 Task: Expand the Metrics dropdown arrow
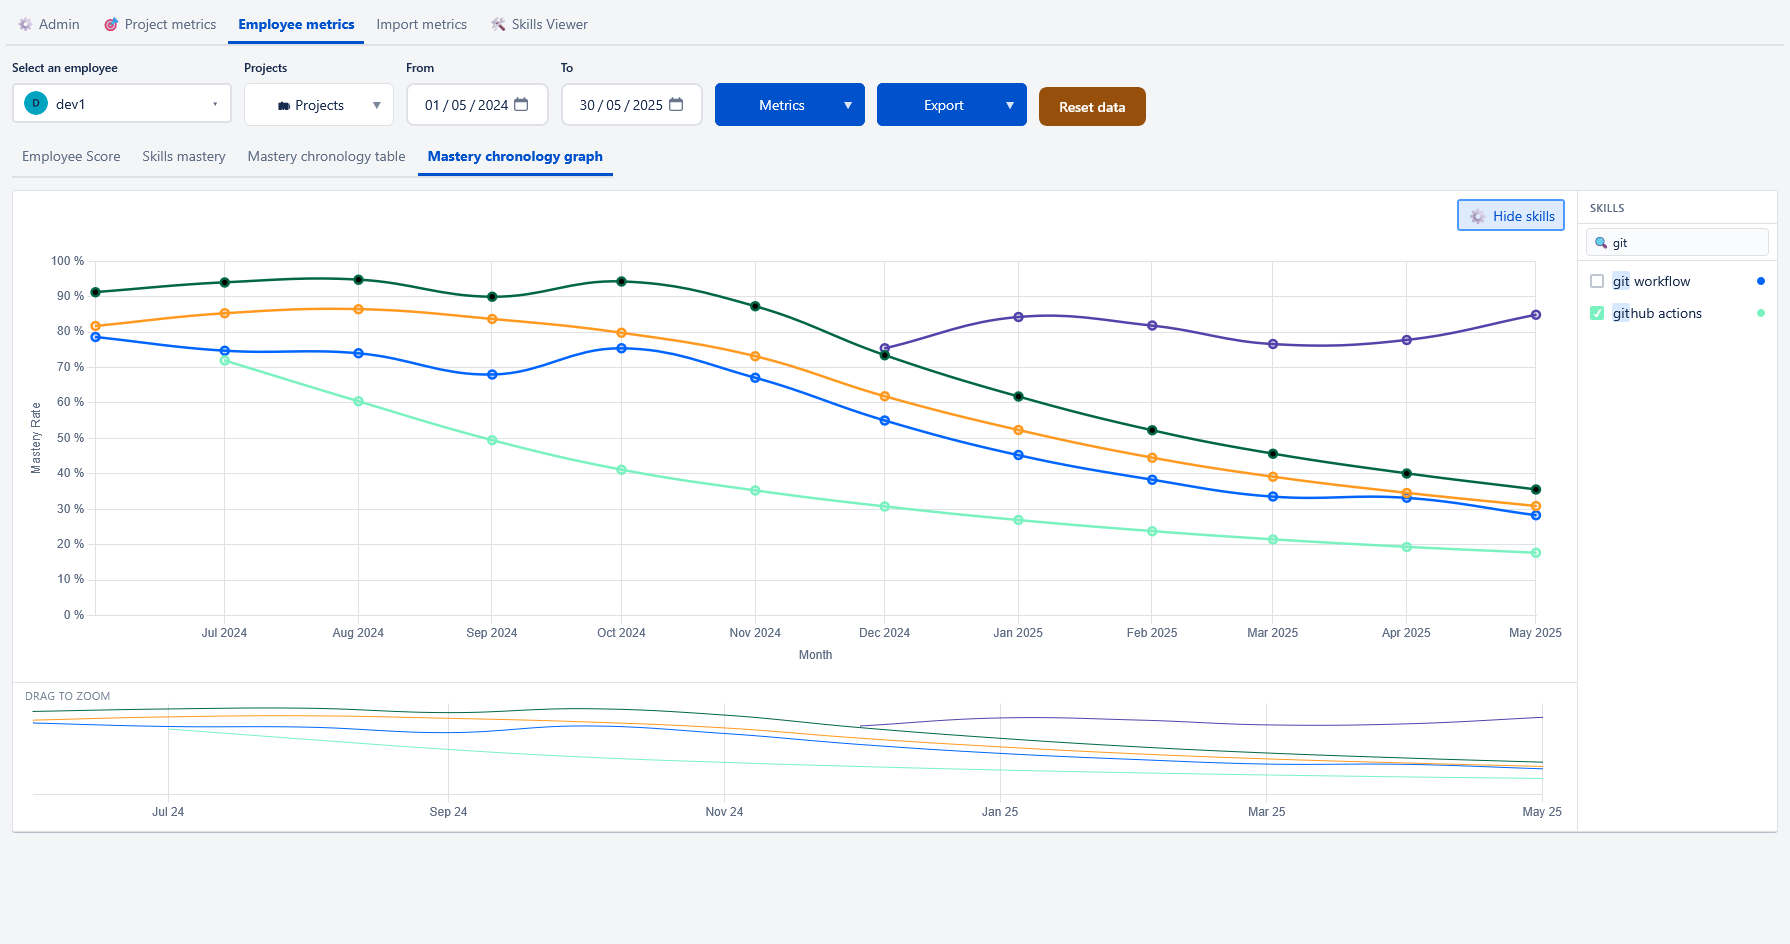tap(848, 105)
